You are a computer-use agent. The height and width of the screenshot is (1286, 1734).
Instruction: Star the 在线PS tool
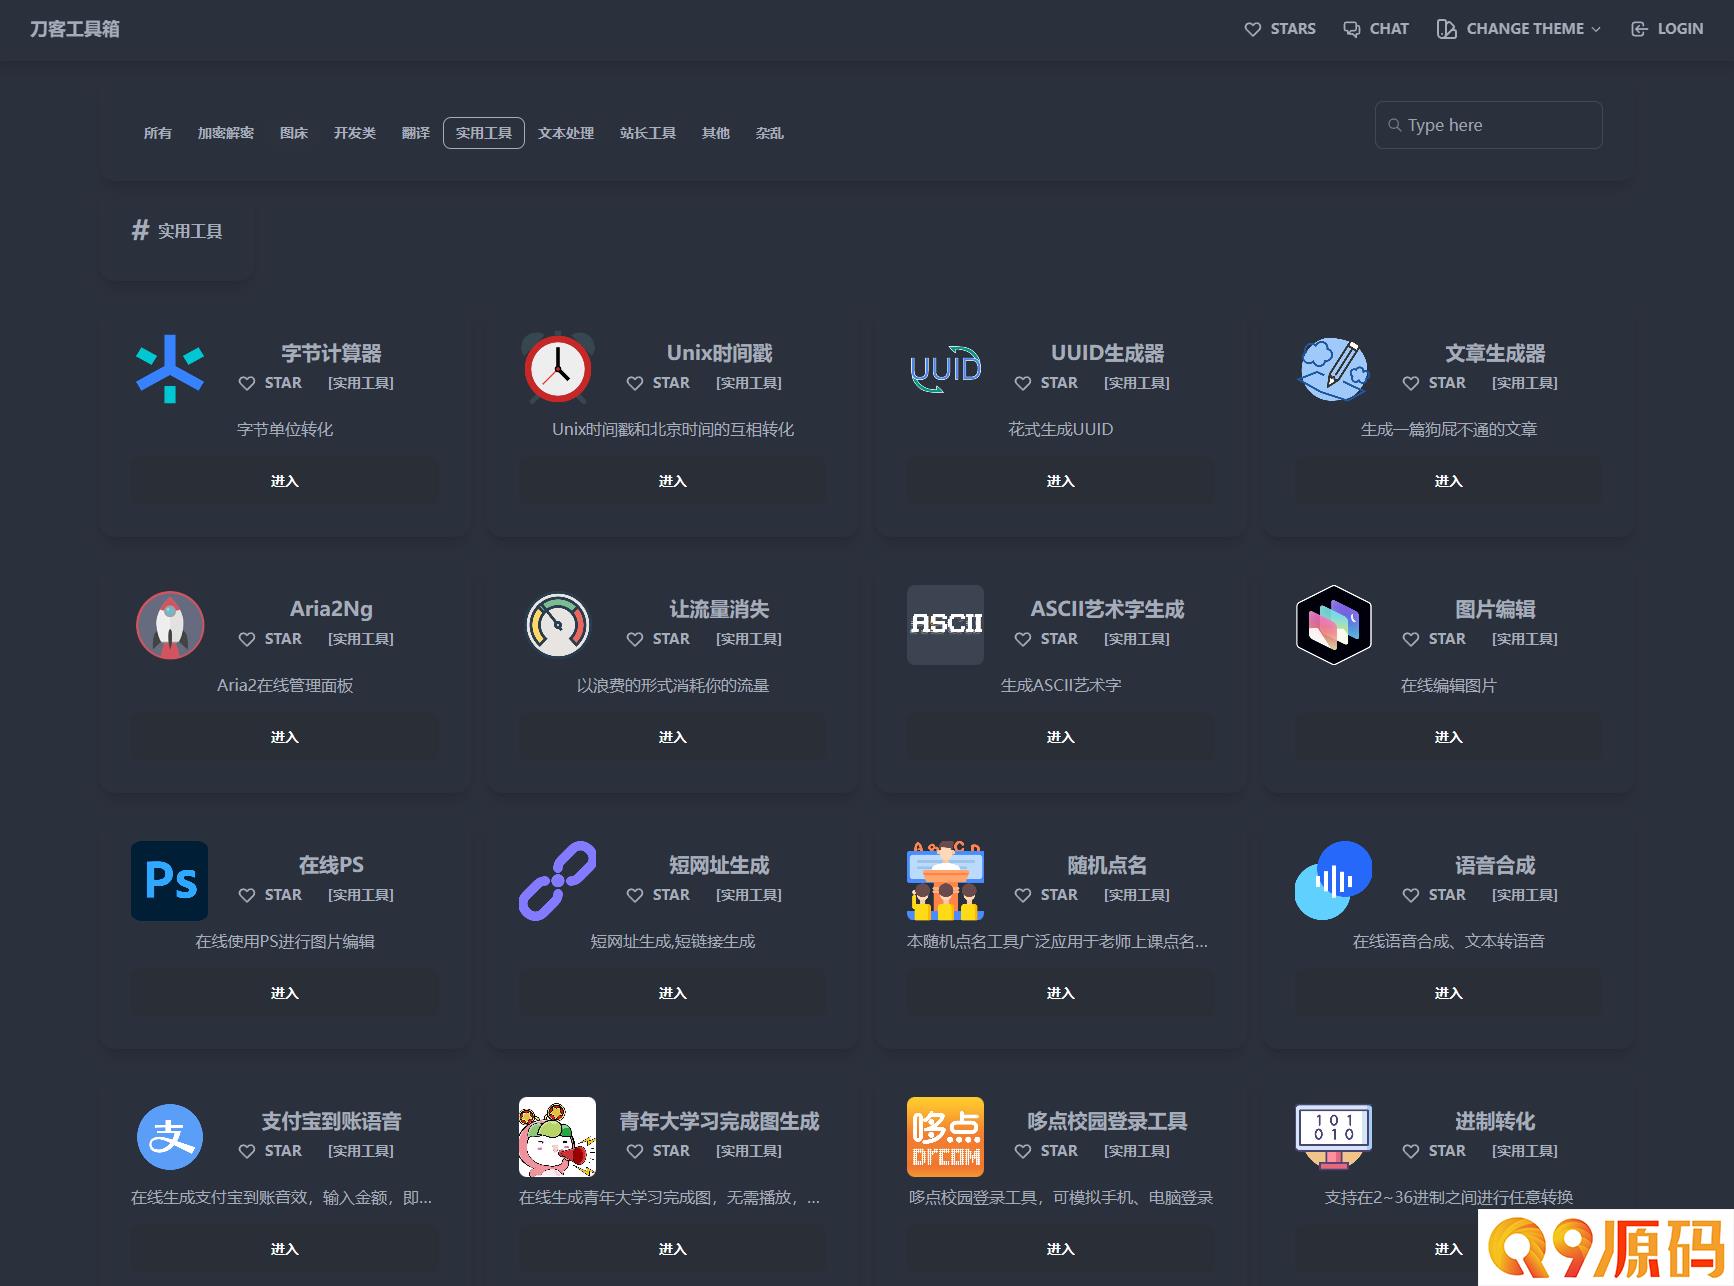270,895
